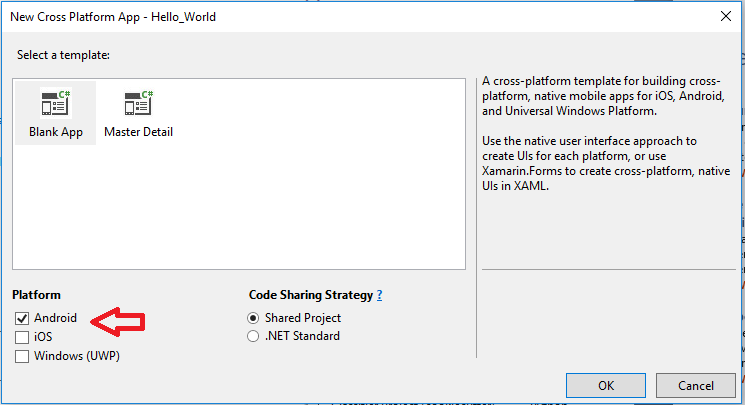This screenshot has height=405, width=745.
Task: Select the Master Detail template icon
Action: pos(139,104)
